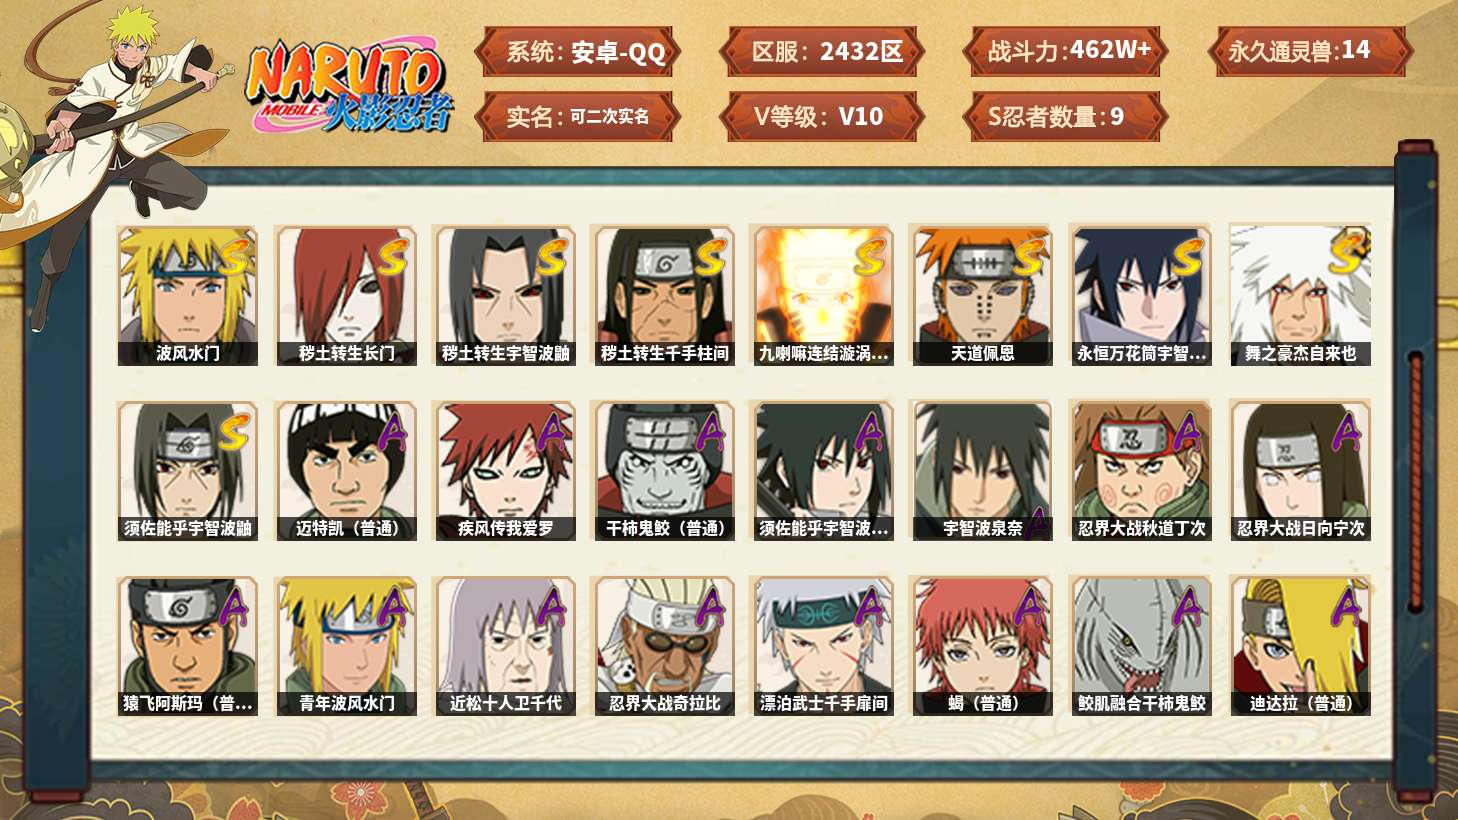This screenshot has width=1458, height=820.
Task: Click the 秽土转生长门 character card
Action: 346,296
